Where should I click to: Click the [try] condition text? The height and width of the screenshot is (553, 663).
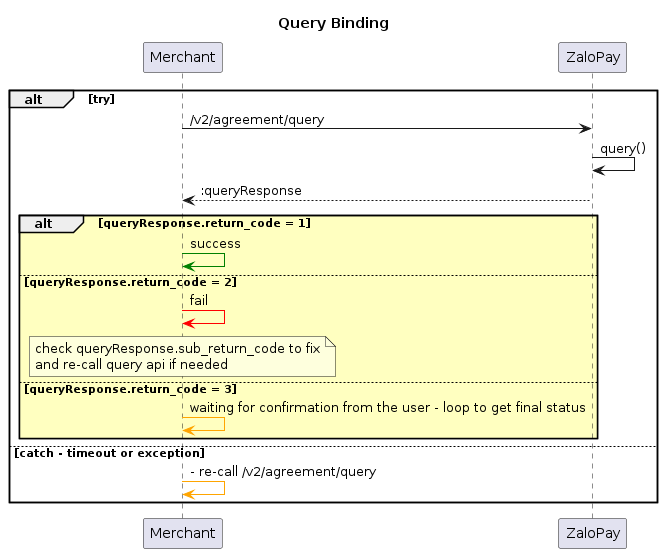101,99
